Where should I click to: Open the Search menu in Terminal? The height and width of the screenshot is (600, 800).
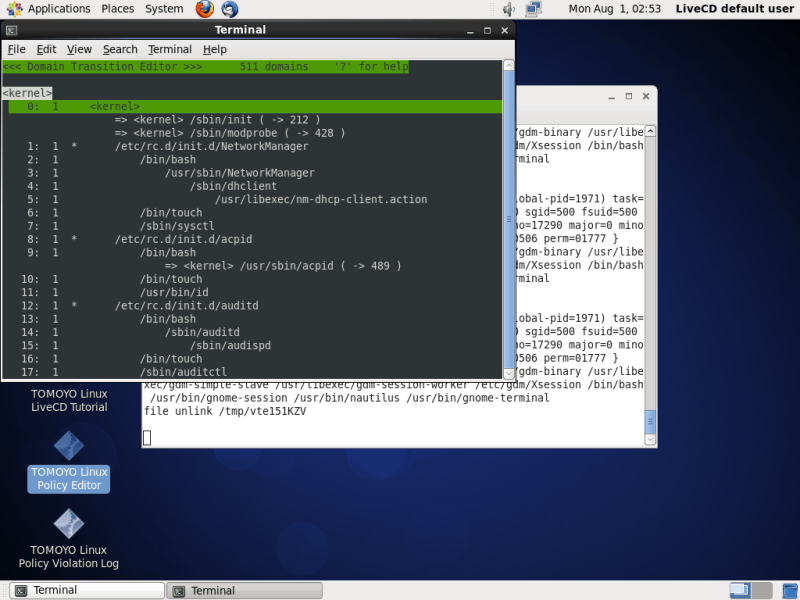tap(120, 49)
